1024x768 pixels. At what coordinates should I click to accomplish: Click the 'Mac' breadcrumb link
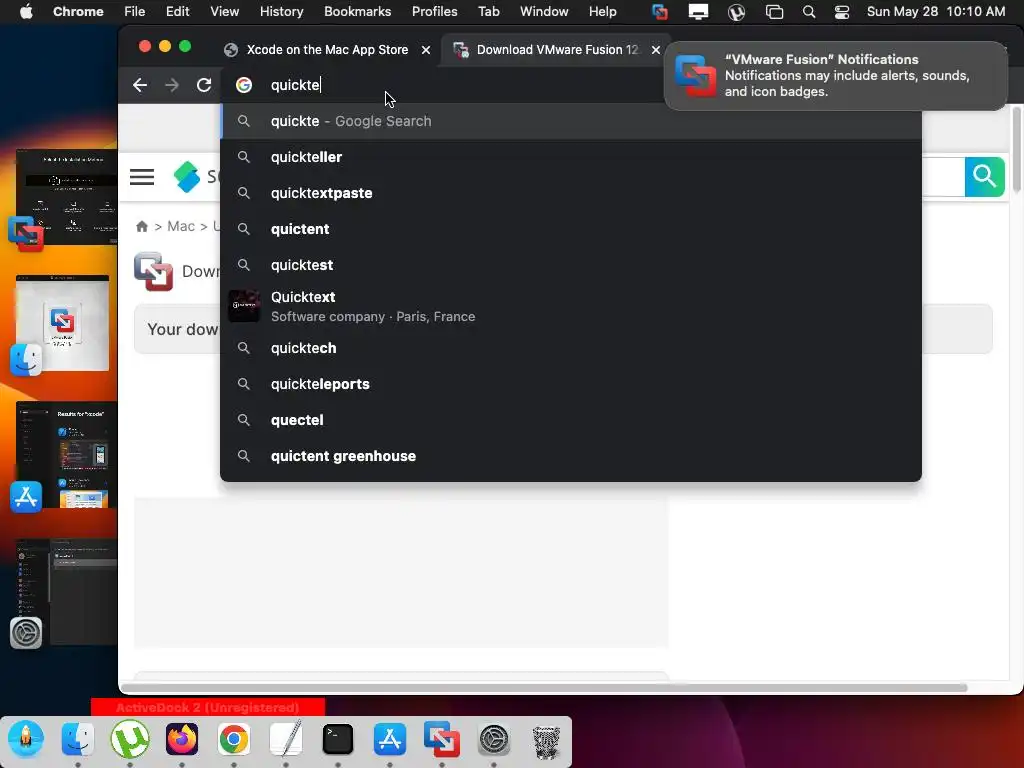coord(181,226)
